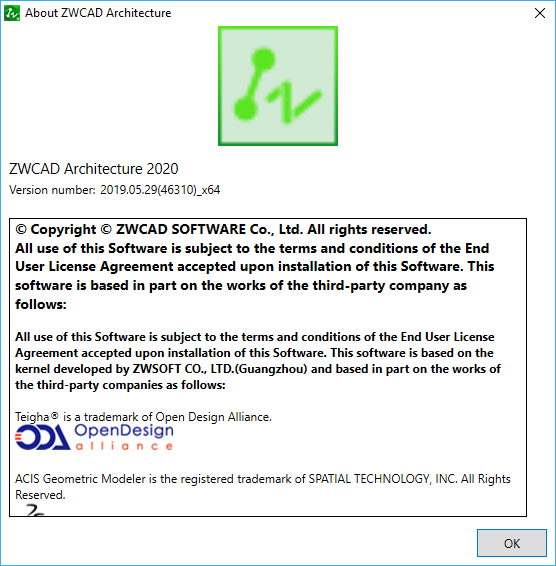This screenshot has height=566, width=556.
Task: Click the bold 'follows:' line
Action: point(41,304)
